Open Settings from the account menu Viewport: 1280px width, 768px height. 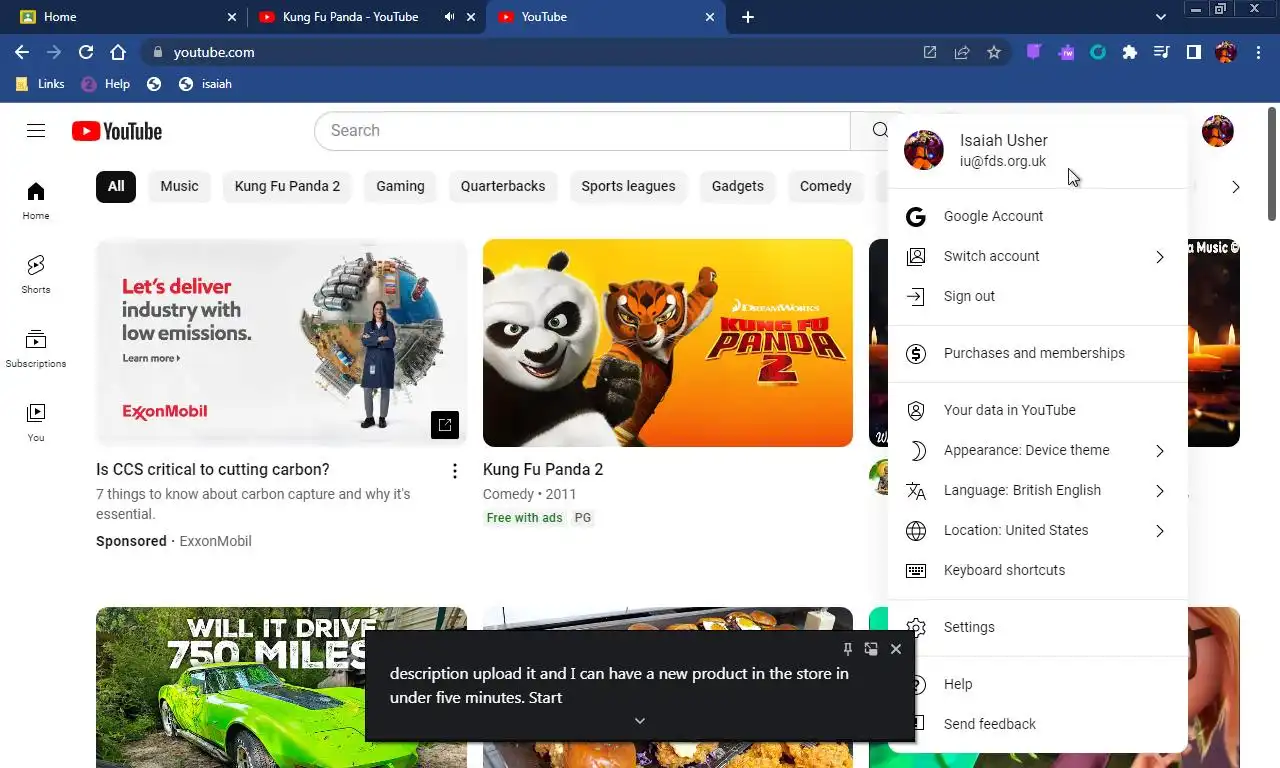click(1038, 627)
